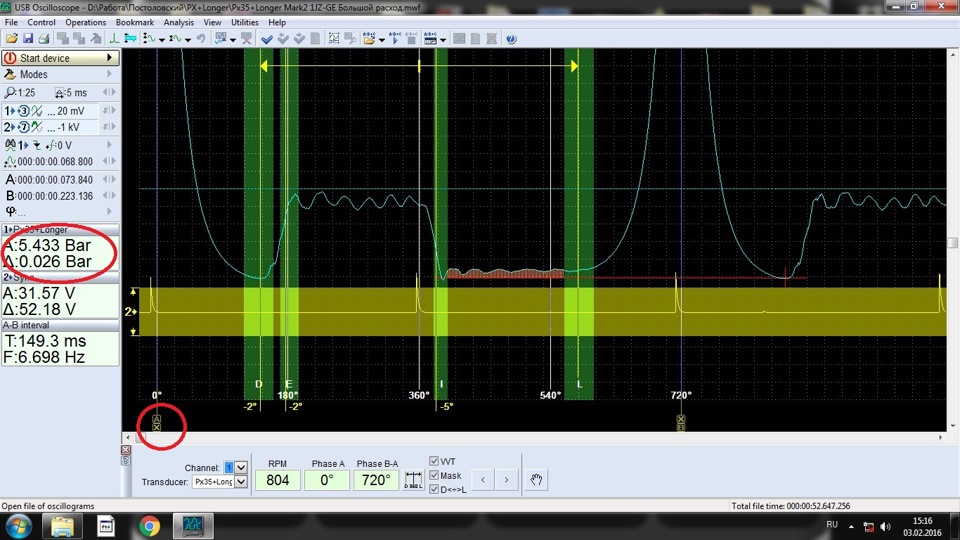960x540 pixels.
Task: Open the Bookmark menu
Action: point(135,22)
